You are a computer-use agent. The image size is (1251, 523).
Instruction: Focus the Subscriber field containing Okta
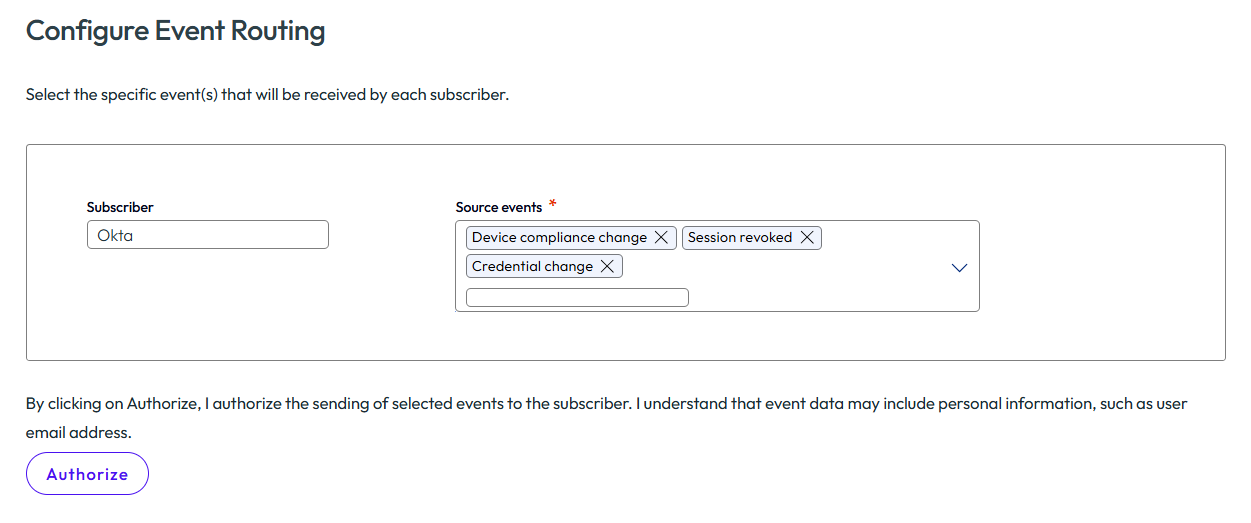point(208,235)
